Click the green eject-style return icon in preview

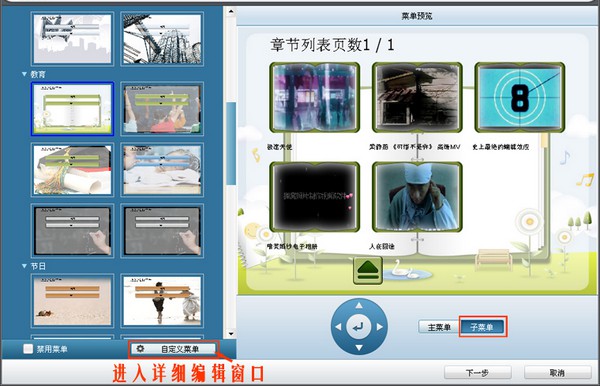(x=368, y=270)
